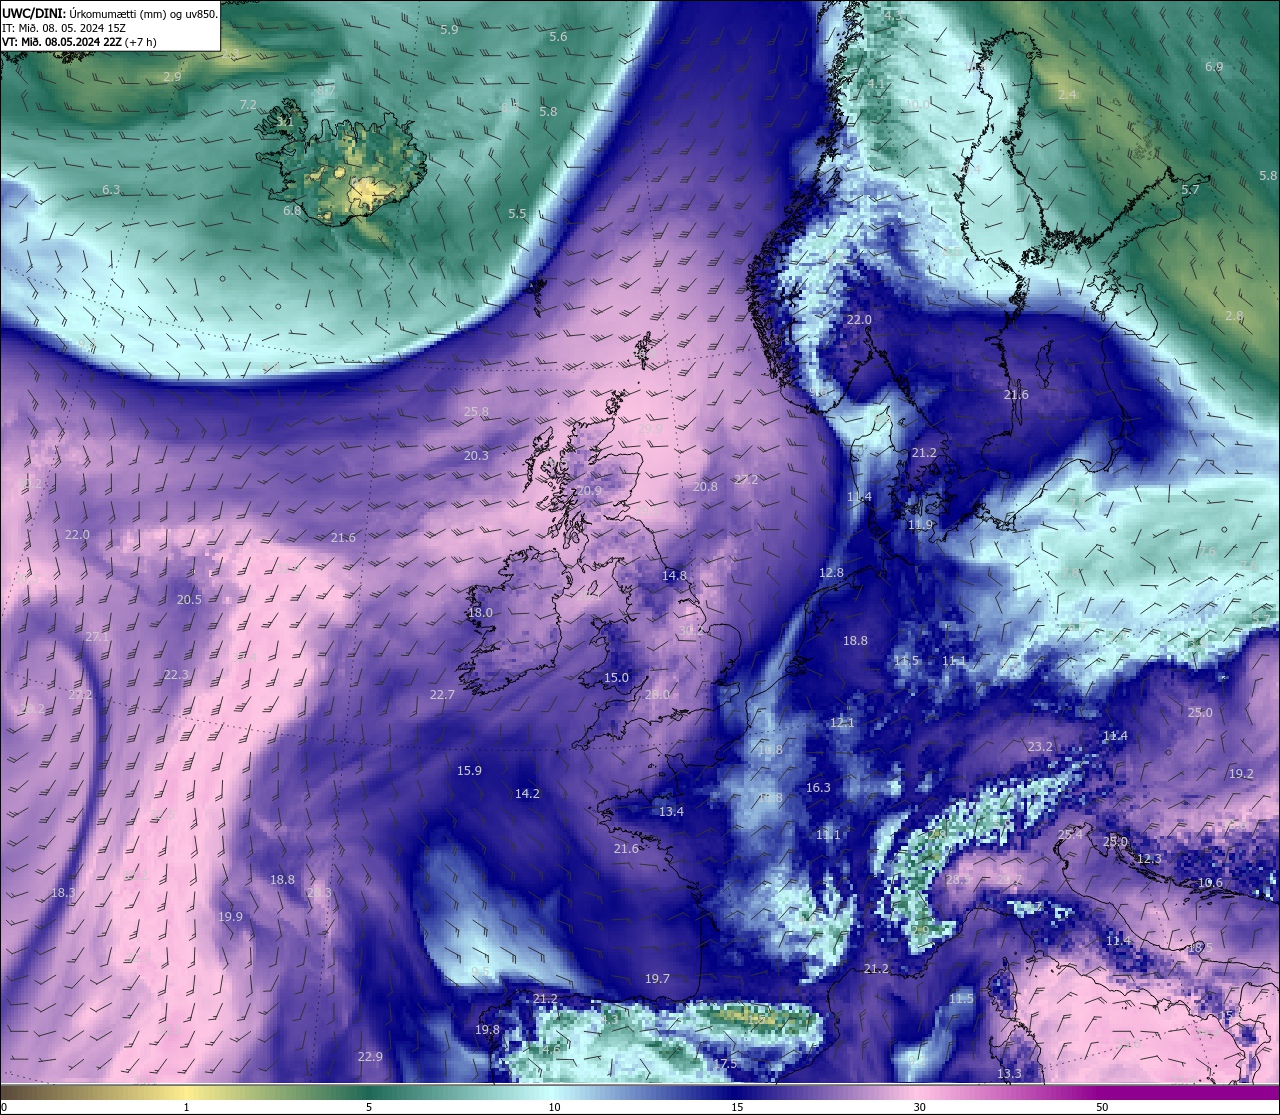This screenshot has width=1280, height=1115.
Task: Select the 'IT: Mið. 08. 05. 2024 15Z' line
Action: [x=62, y=28]
